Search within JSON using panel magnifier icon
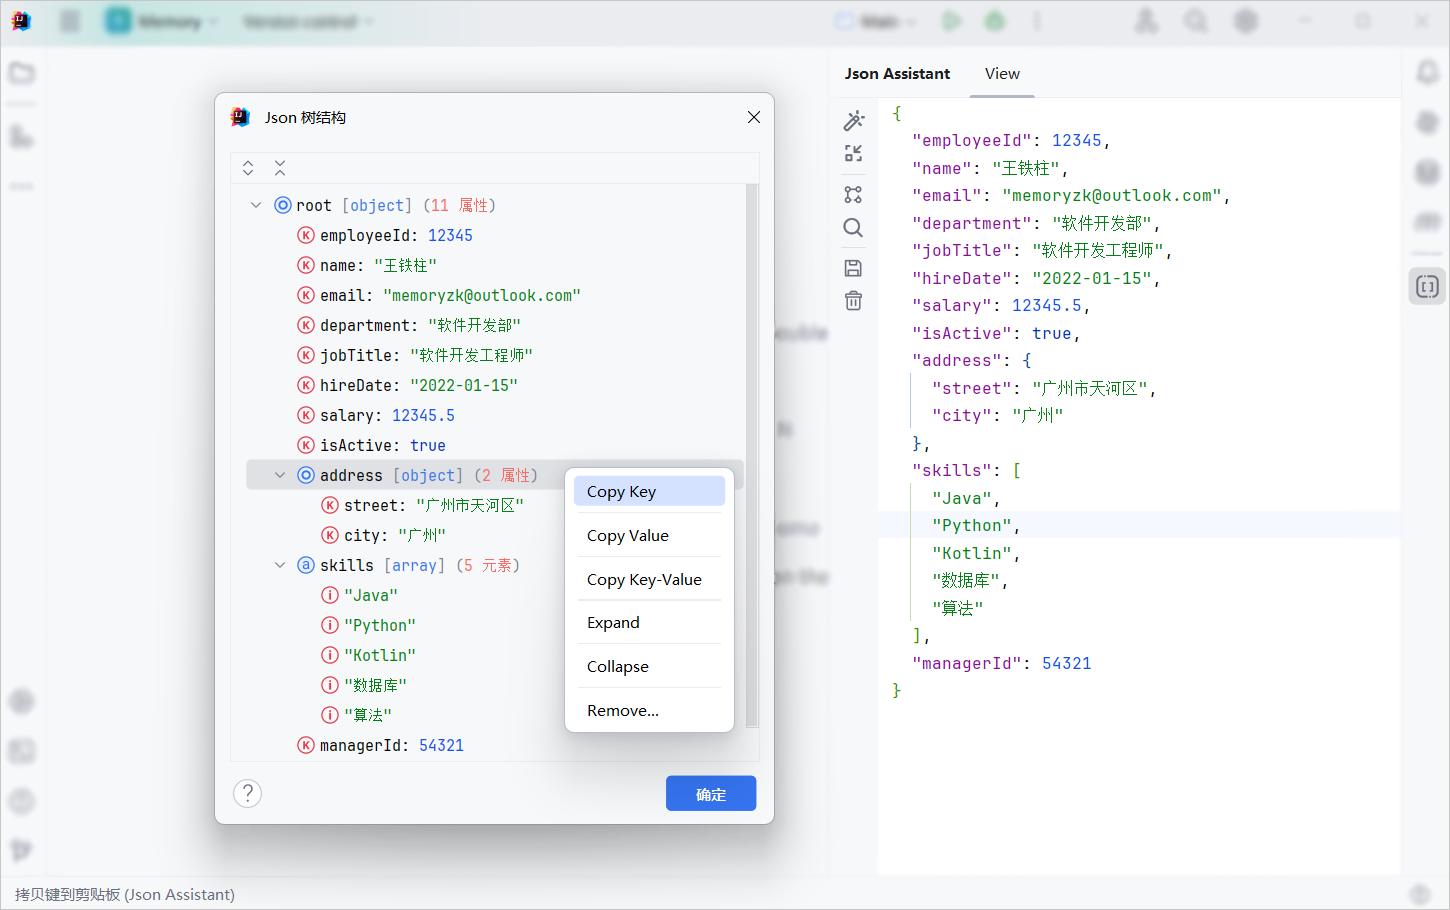This screenshot has height=910, width=1450. (853, 227)
